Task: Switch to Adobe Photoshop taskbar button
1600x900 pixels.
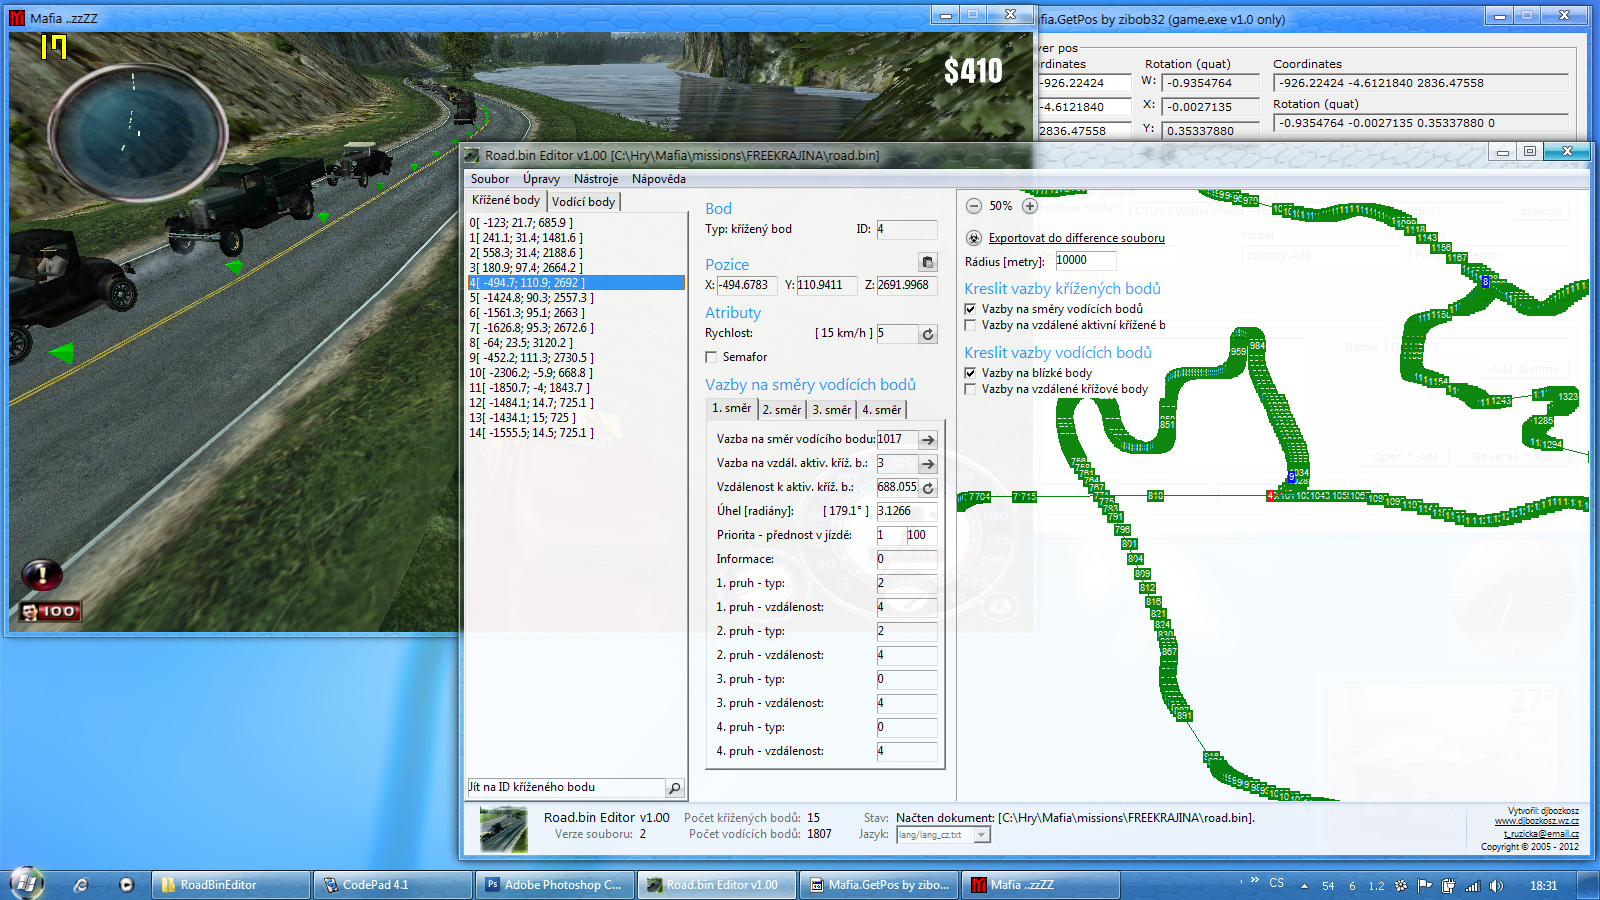Action: [x=555, y=885]
